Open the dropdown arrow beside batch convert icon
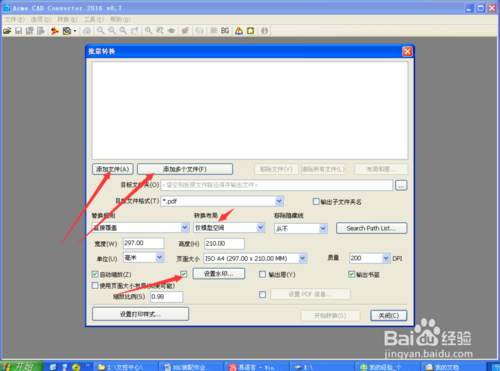 point(75,31)
